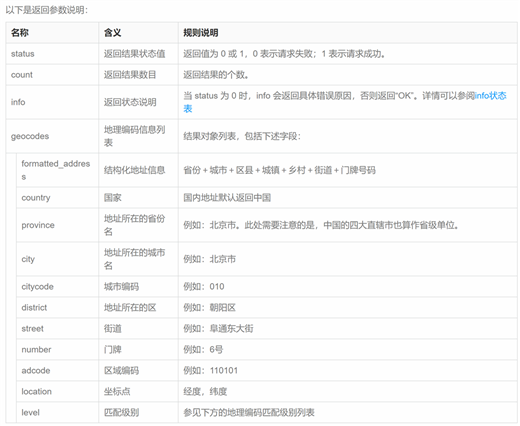
Task: Click the 名称 column header
Action: [x=20, y=33]
